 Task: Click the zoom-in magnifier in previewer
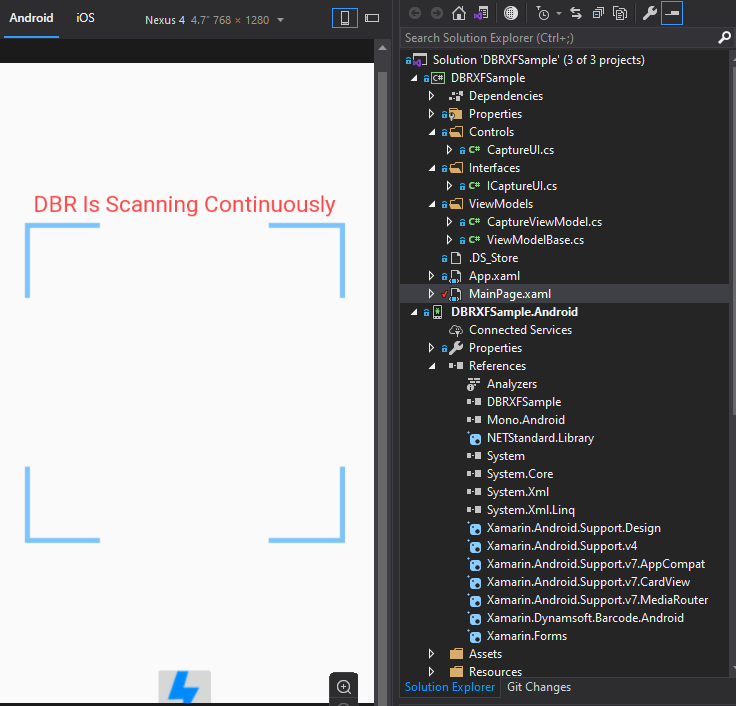tap(344, 687)
